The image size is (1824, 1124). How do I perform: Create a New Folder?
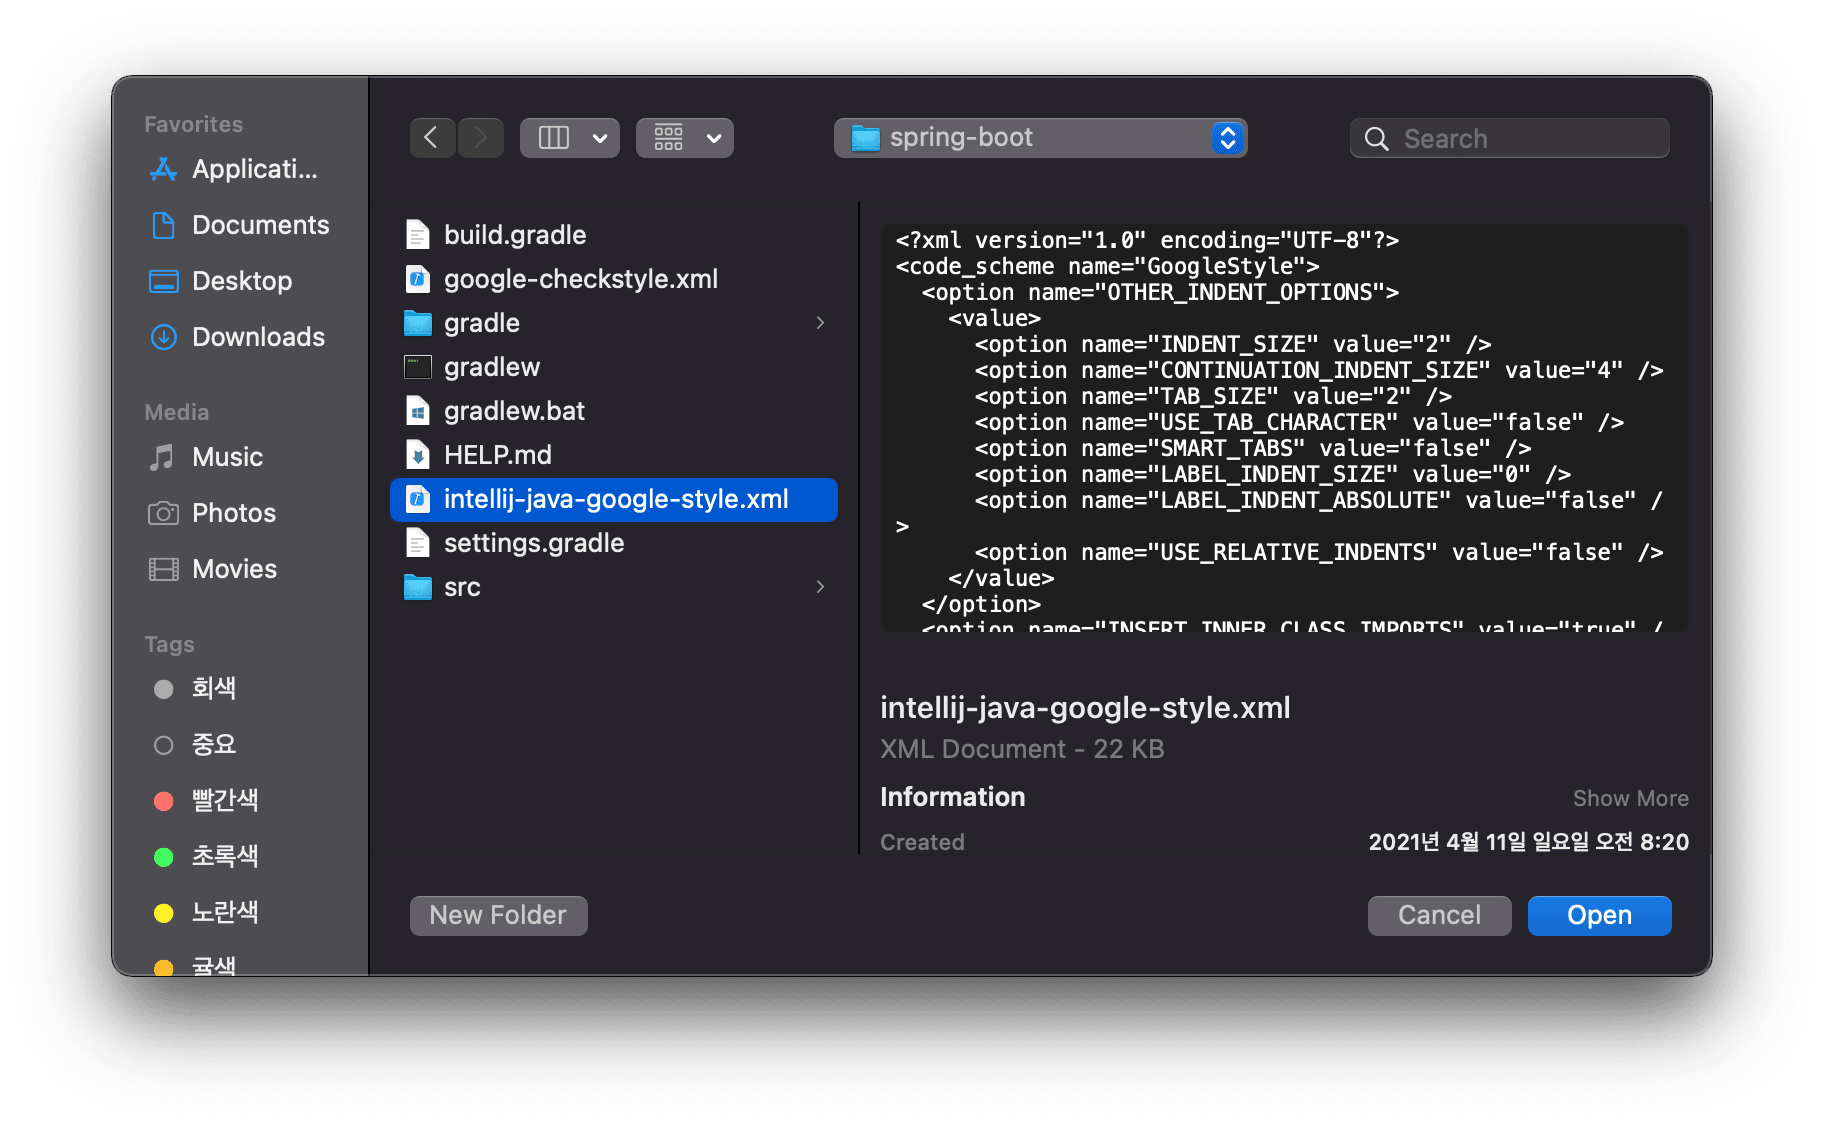click(x=498, y=915)
